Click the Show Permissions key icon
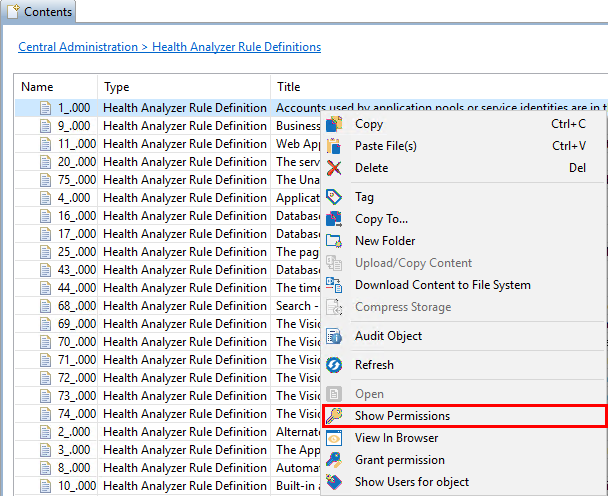The width and height of the screenshot is (608, 496). coord(335,416)
